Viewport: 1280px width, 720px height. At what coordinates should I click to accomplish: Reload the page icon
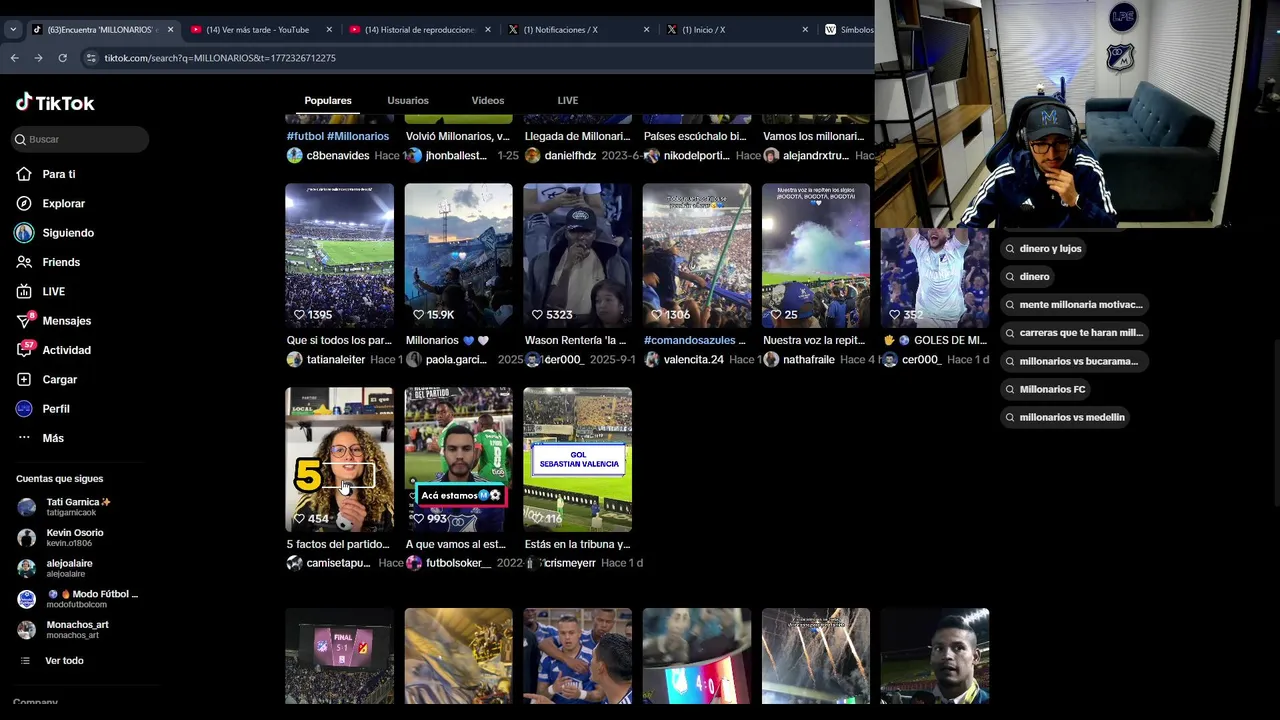point(62,58)
